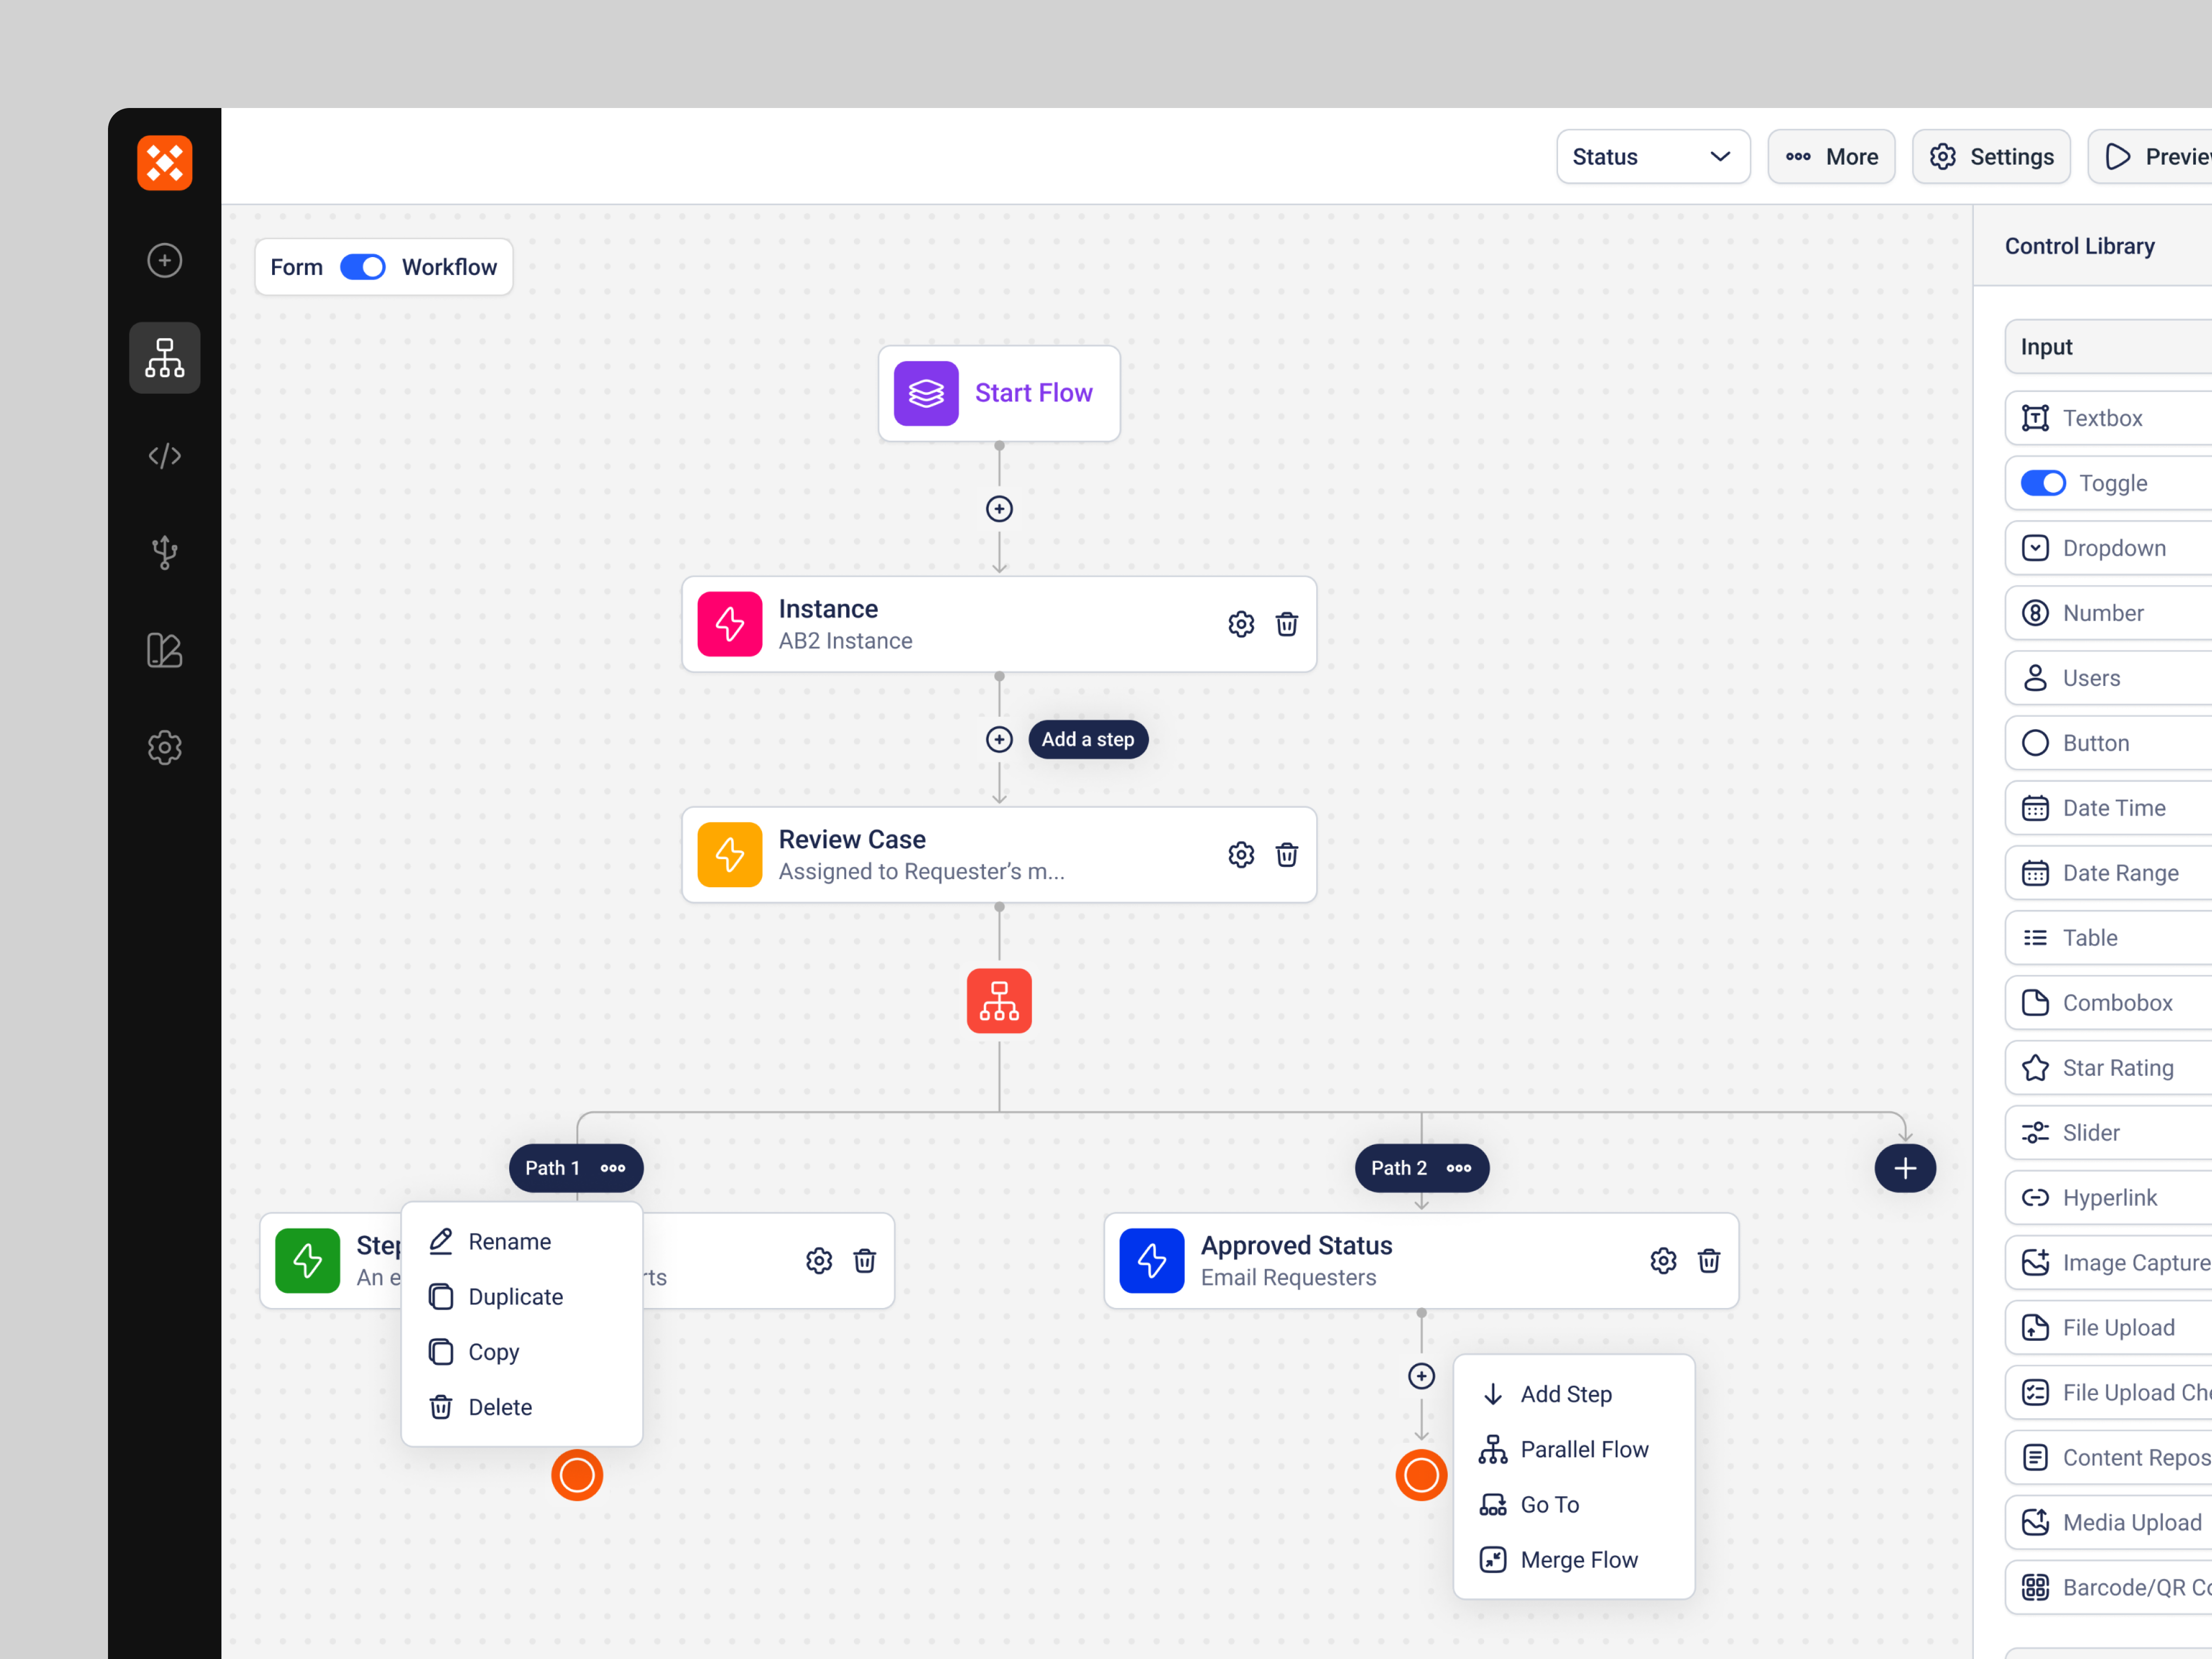Click the red branch/split node below Review Case
Image resolution: width=2212 pixels, height=1659 pixels.
(x=998, y=1000)
